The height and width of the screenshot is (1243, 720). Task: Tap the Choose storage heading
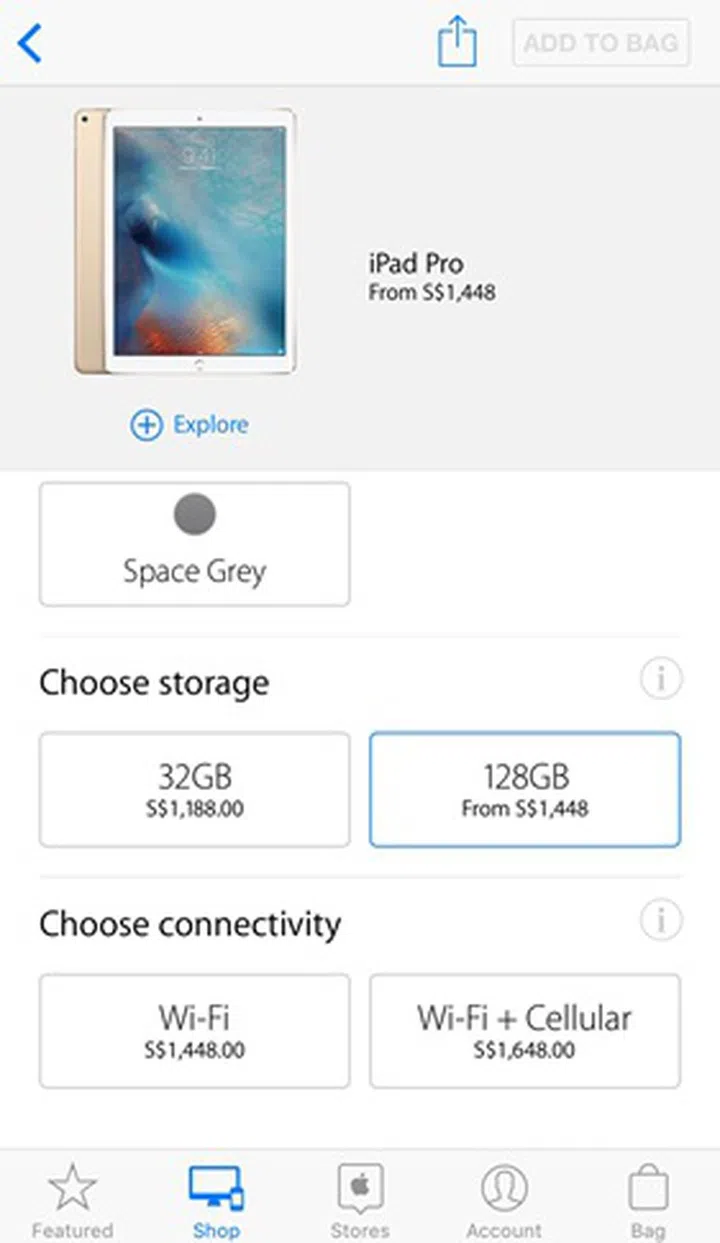pyautogui.click(x=154, y=684)
